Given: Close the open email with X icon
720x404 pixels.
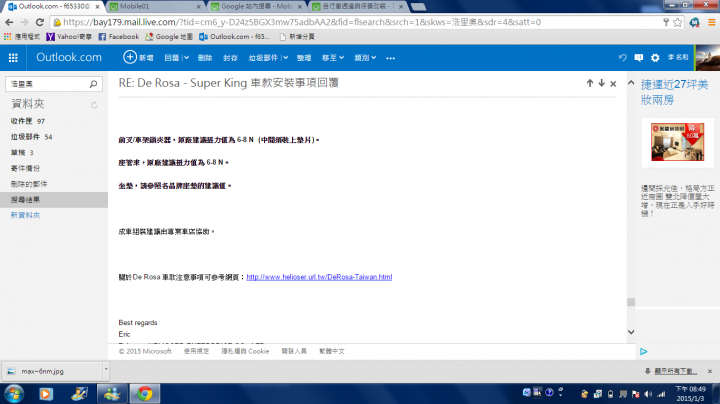Looking at the screenshot, I should [613, 84].
